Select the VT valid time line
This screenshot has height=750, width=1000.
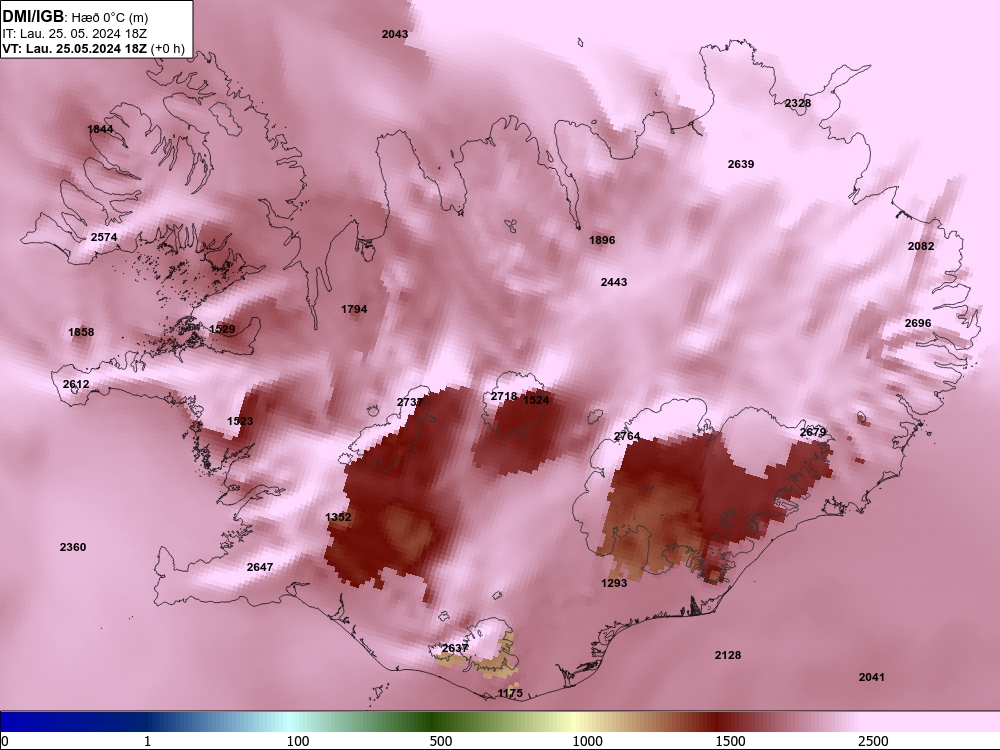pos(93,49)
